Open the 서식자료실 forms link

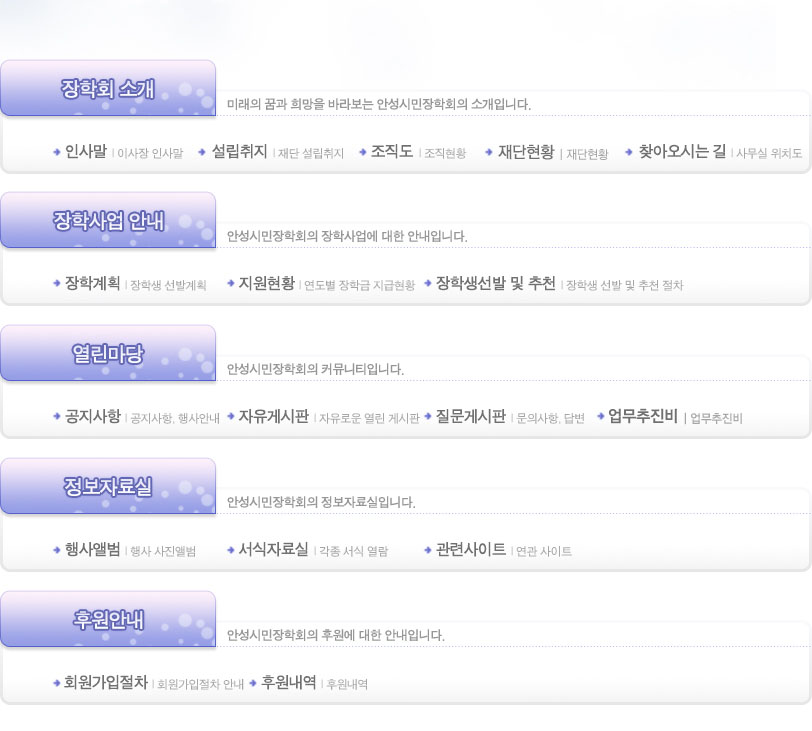coord(274,550)
